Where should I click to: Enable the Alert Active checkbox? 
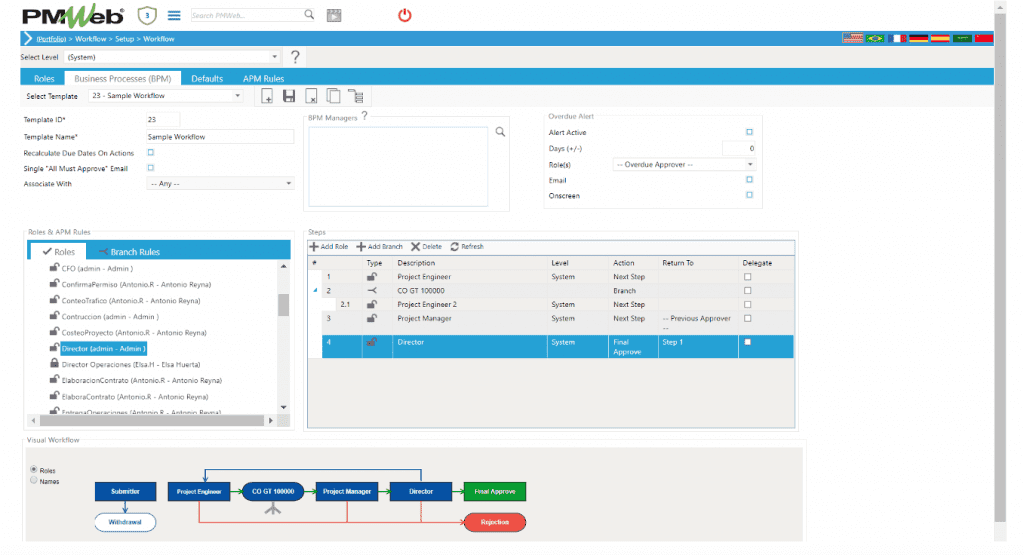749,132
